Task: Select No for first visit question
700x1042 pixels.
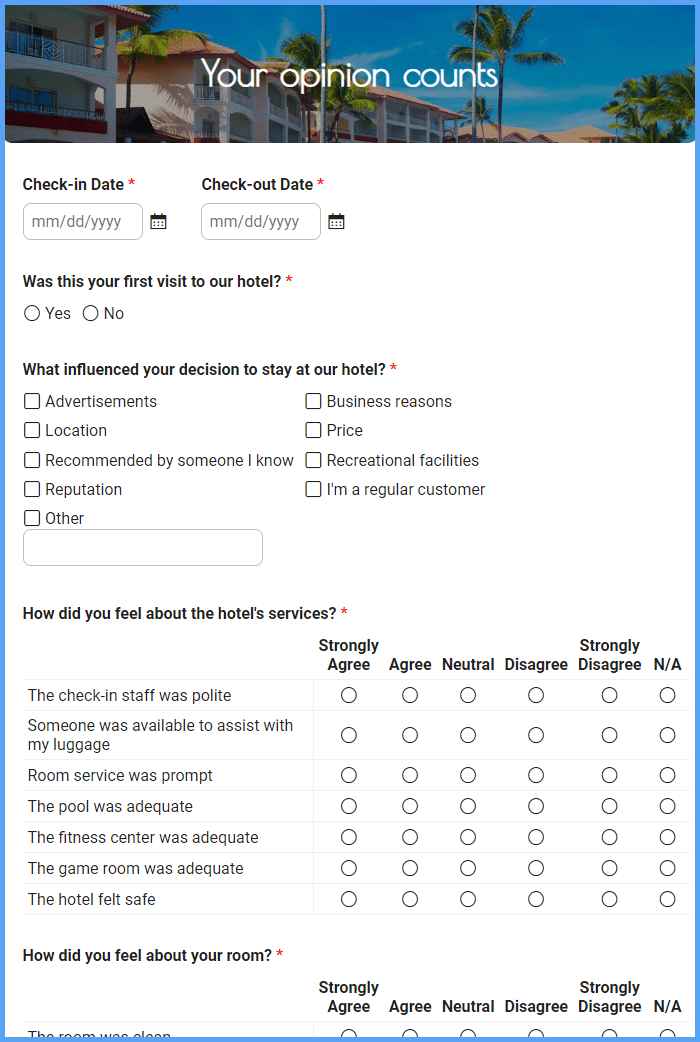Action: pos(90,314)
